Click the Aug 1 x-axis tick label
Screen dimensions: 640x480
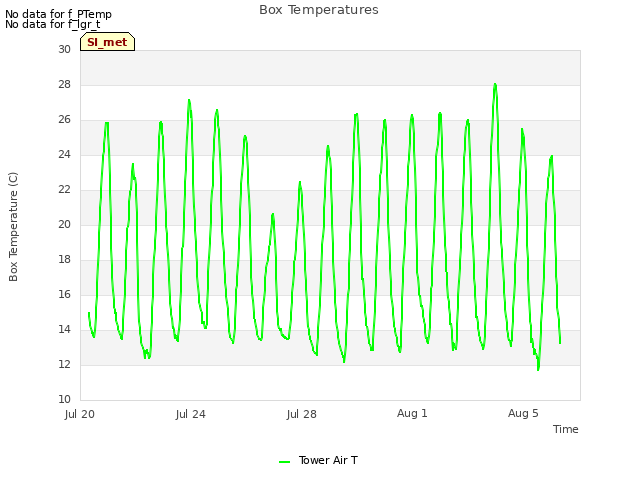click(412, 413)
